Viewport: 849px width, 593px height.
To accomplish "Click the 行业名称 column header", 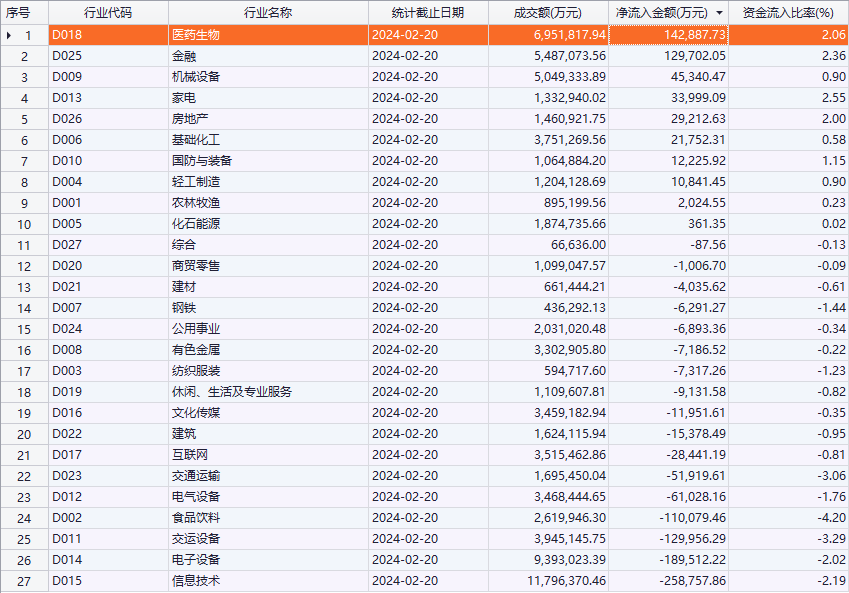I will [268, 13].
